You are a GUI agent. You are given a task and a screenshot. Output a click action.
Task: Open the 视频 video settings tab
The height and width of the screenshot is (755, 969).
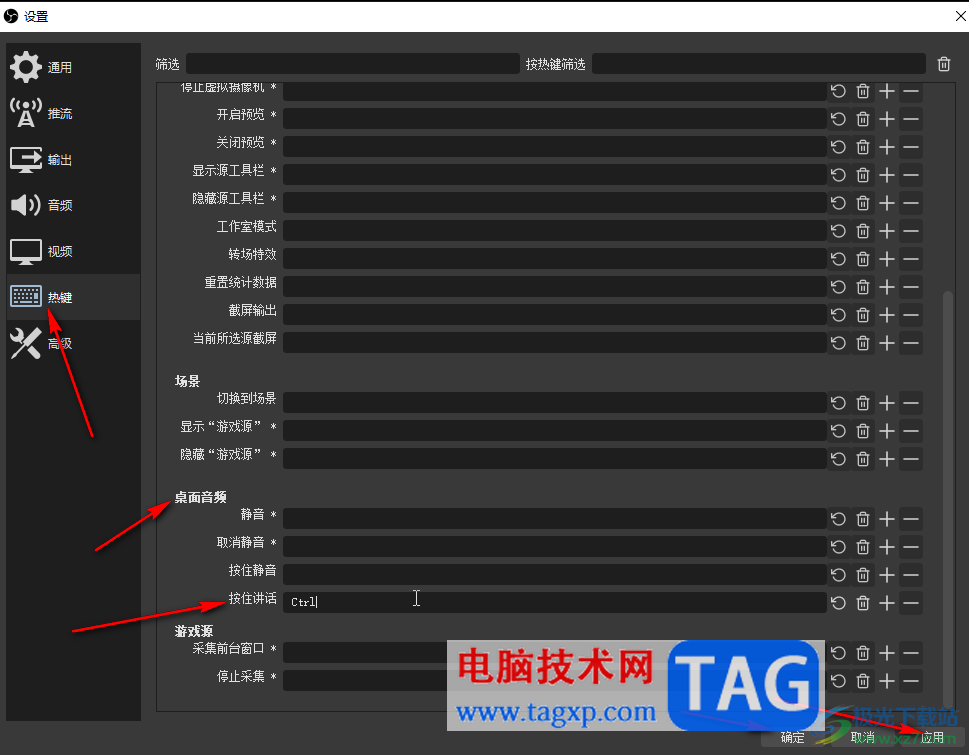[73, 251]
